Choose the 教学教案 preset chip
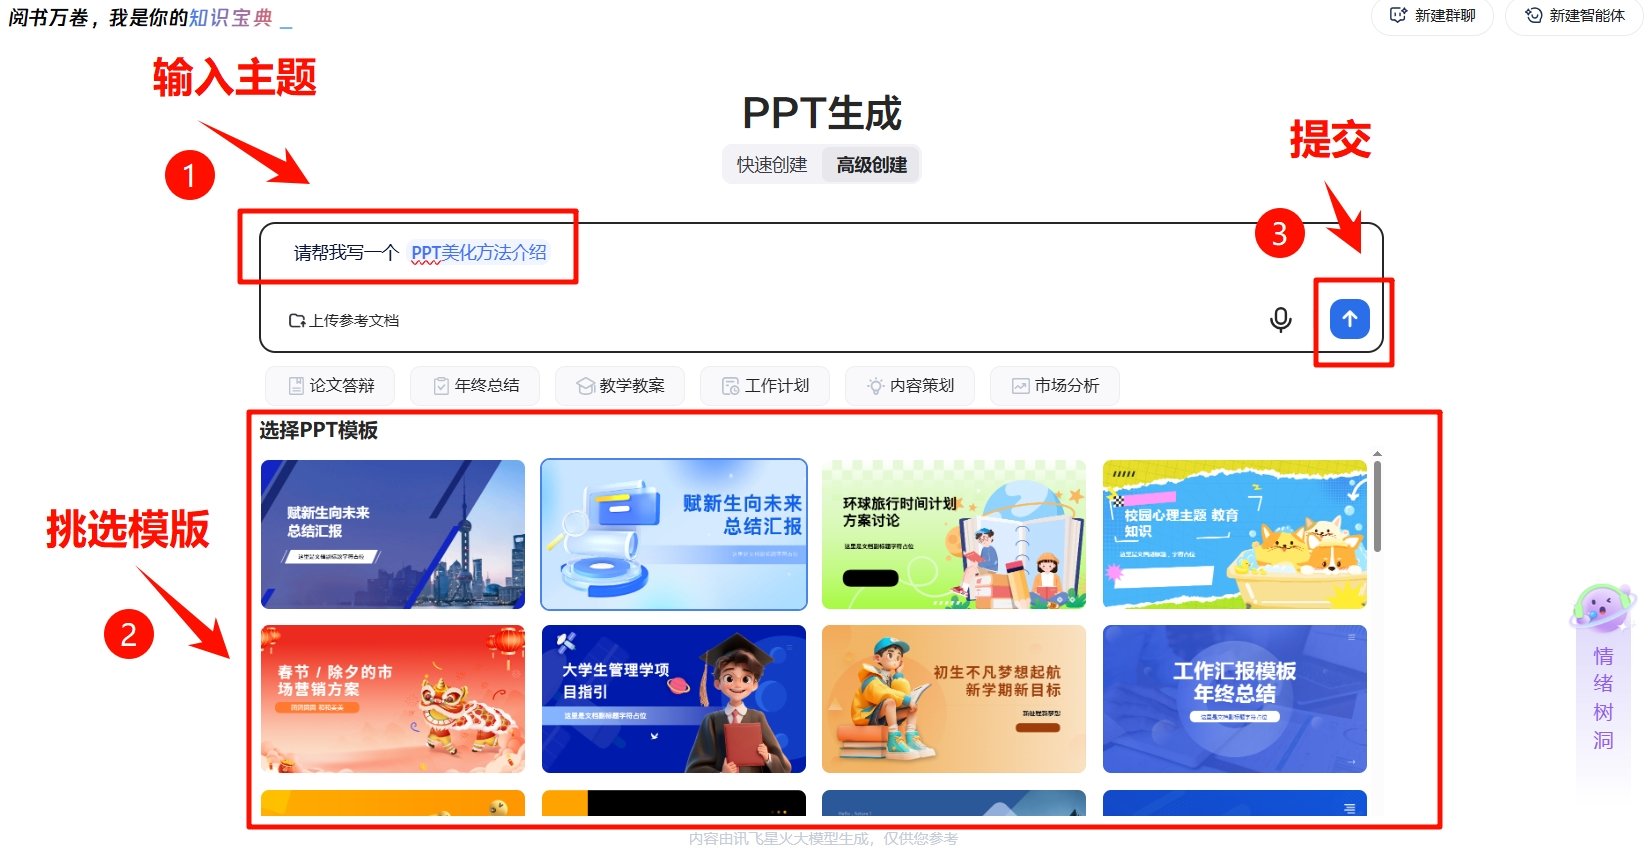1648x848 pixels. 620,386
